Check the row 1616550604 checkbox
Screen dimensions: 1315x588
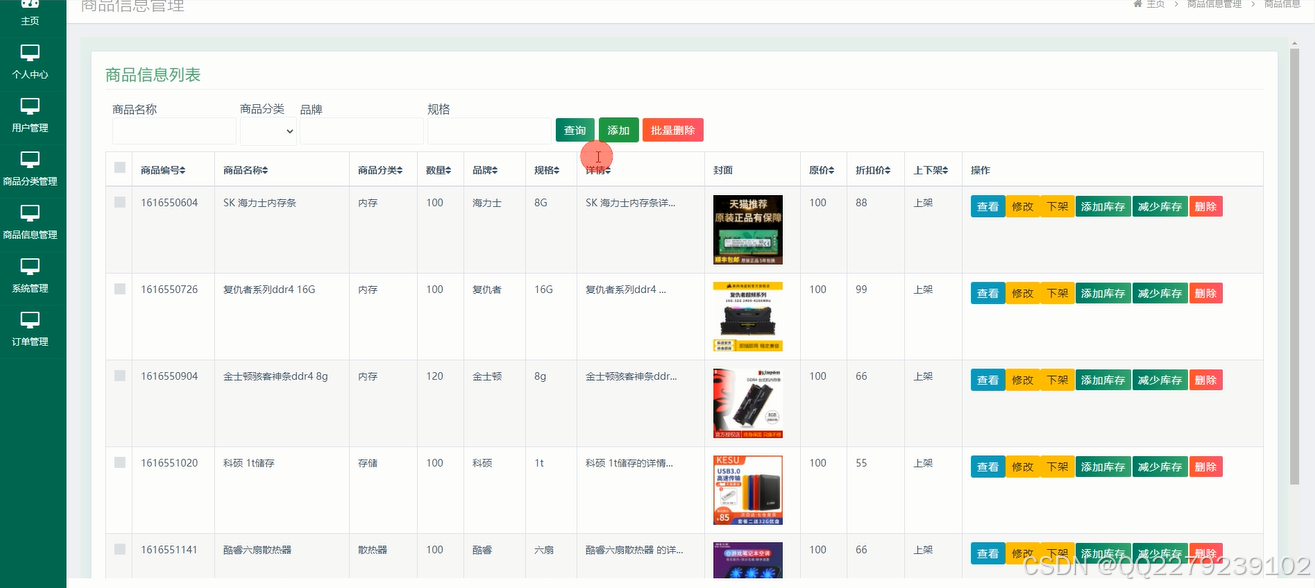point(120,202)
